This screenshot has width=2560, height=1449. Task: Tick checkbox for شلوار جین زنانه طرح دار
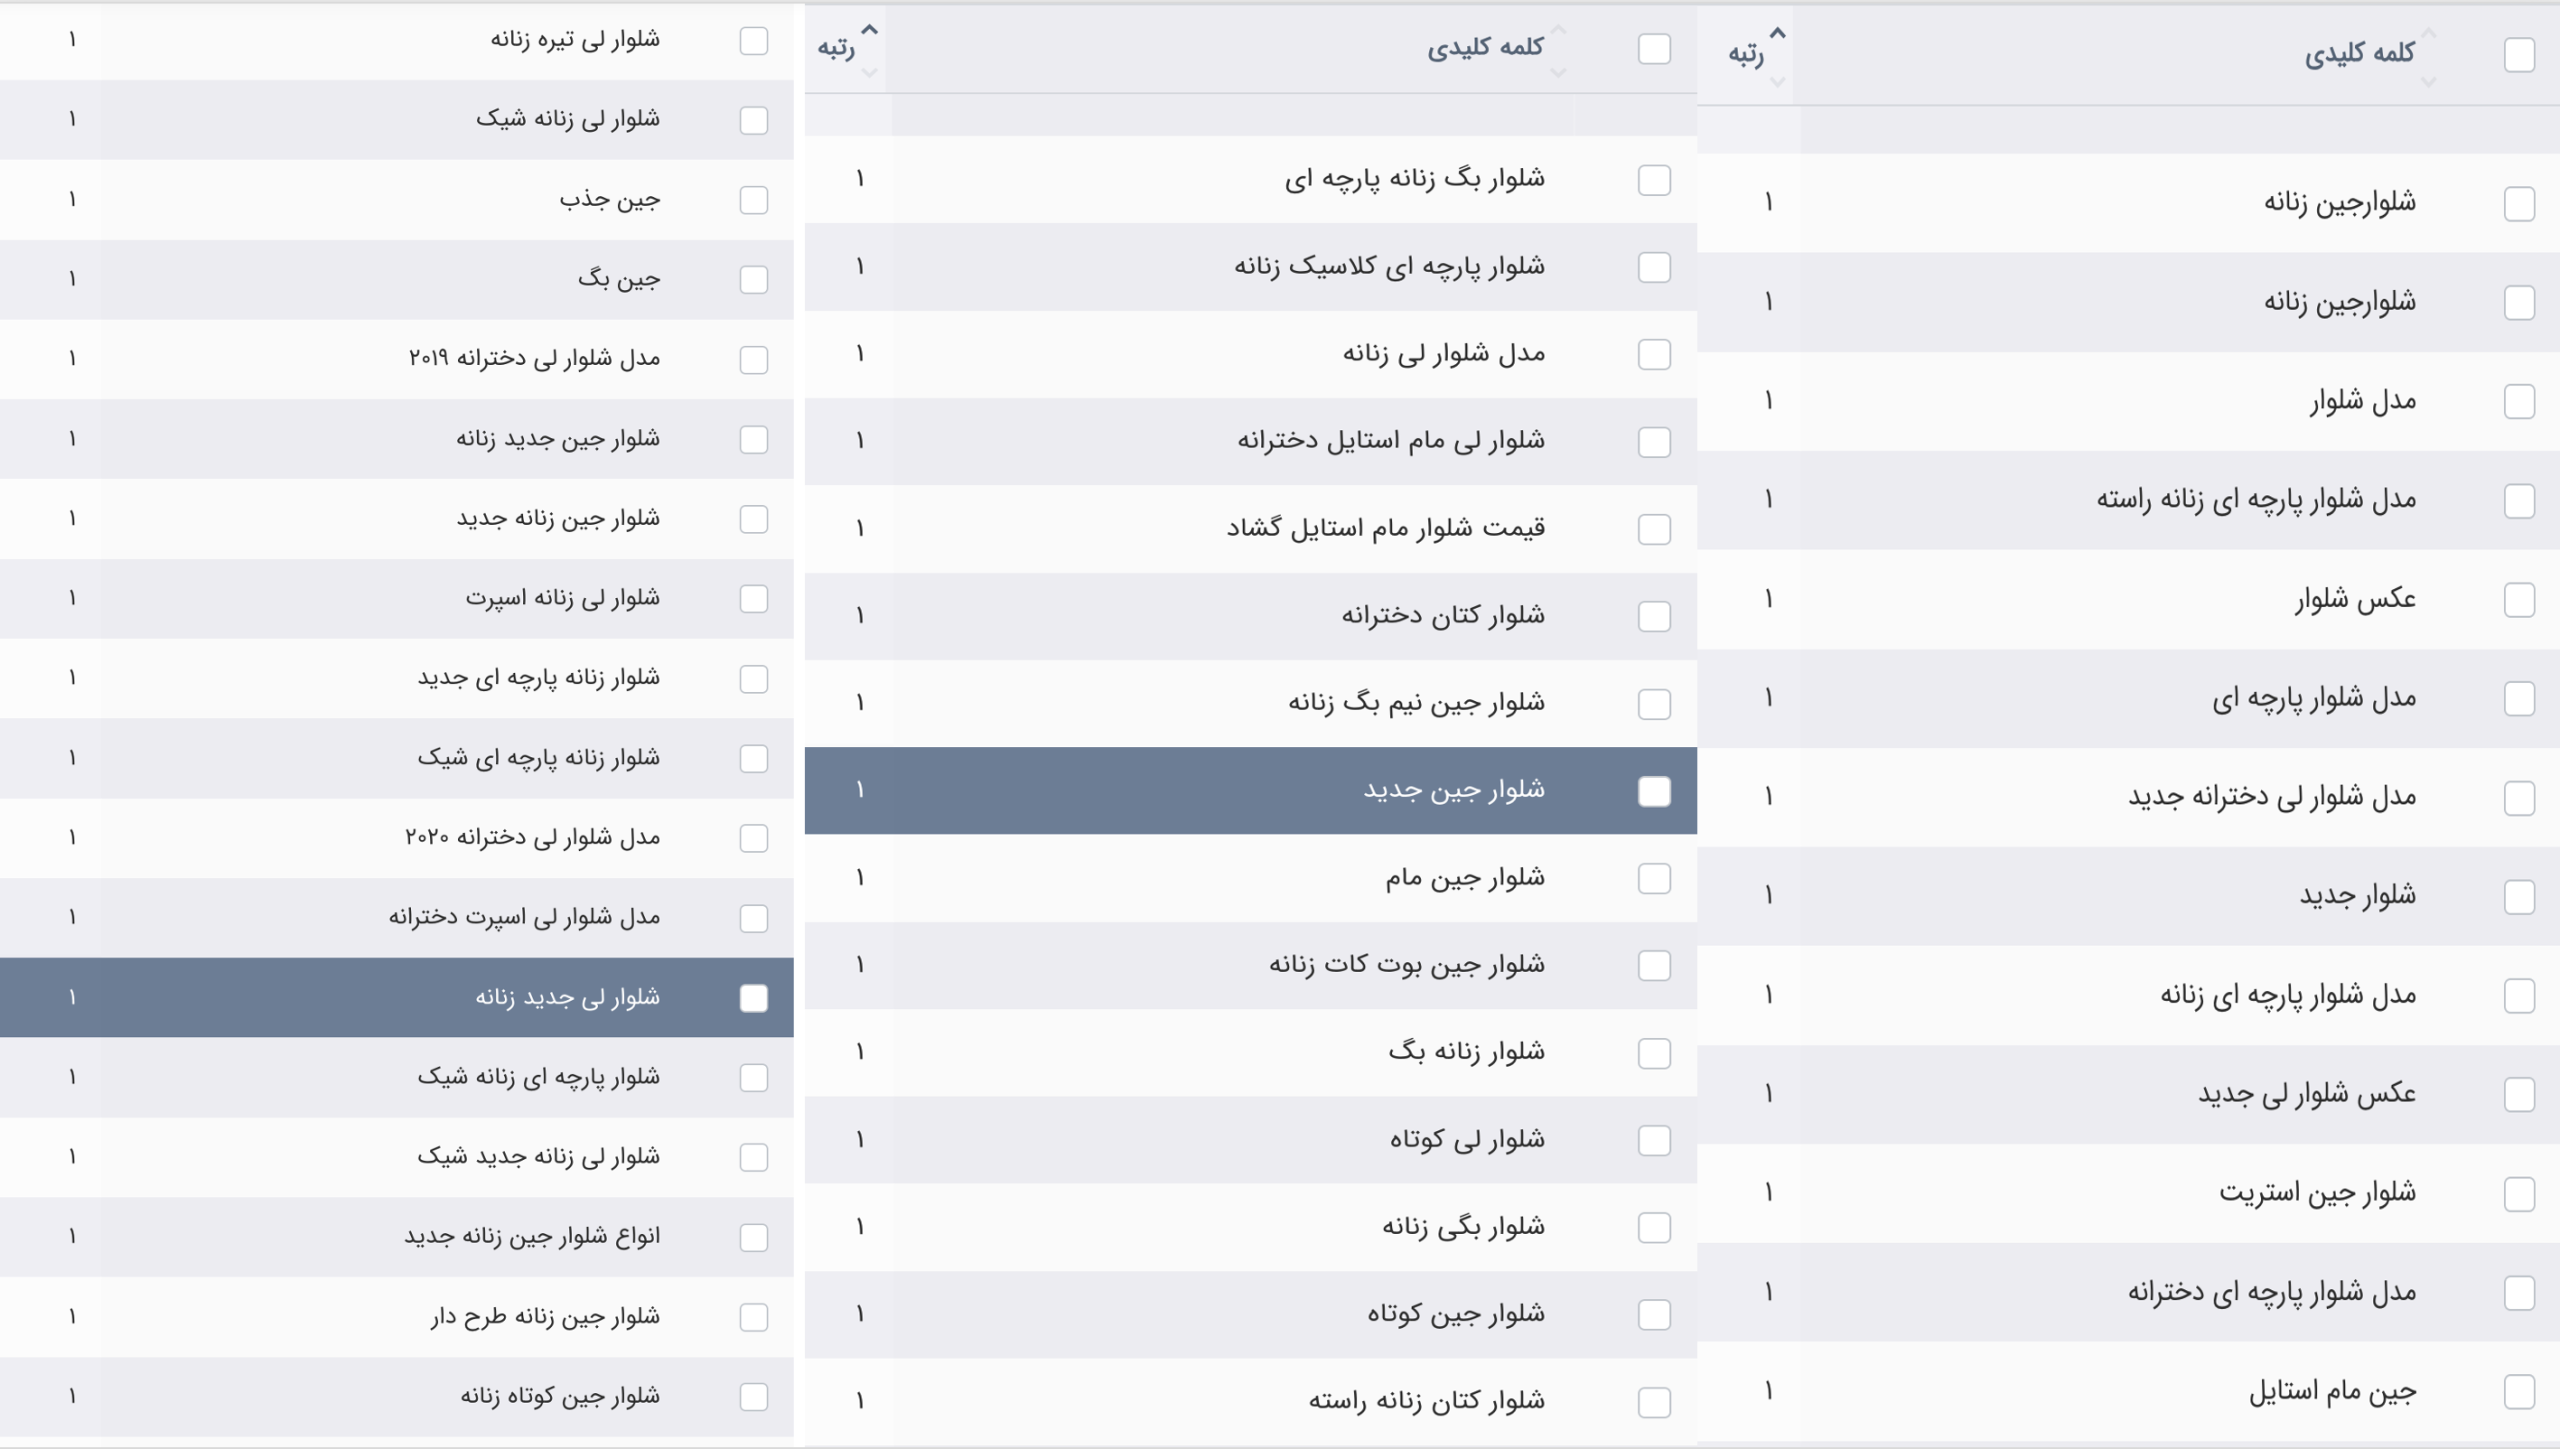click(753, 1317)
